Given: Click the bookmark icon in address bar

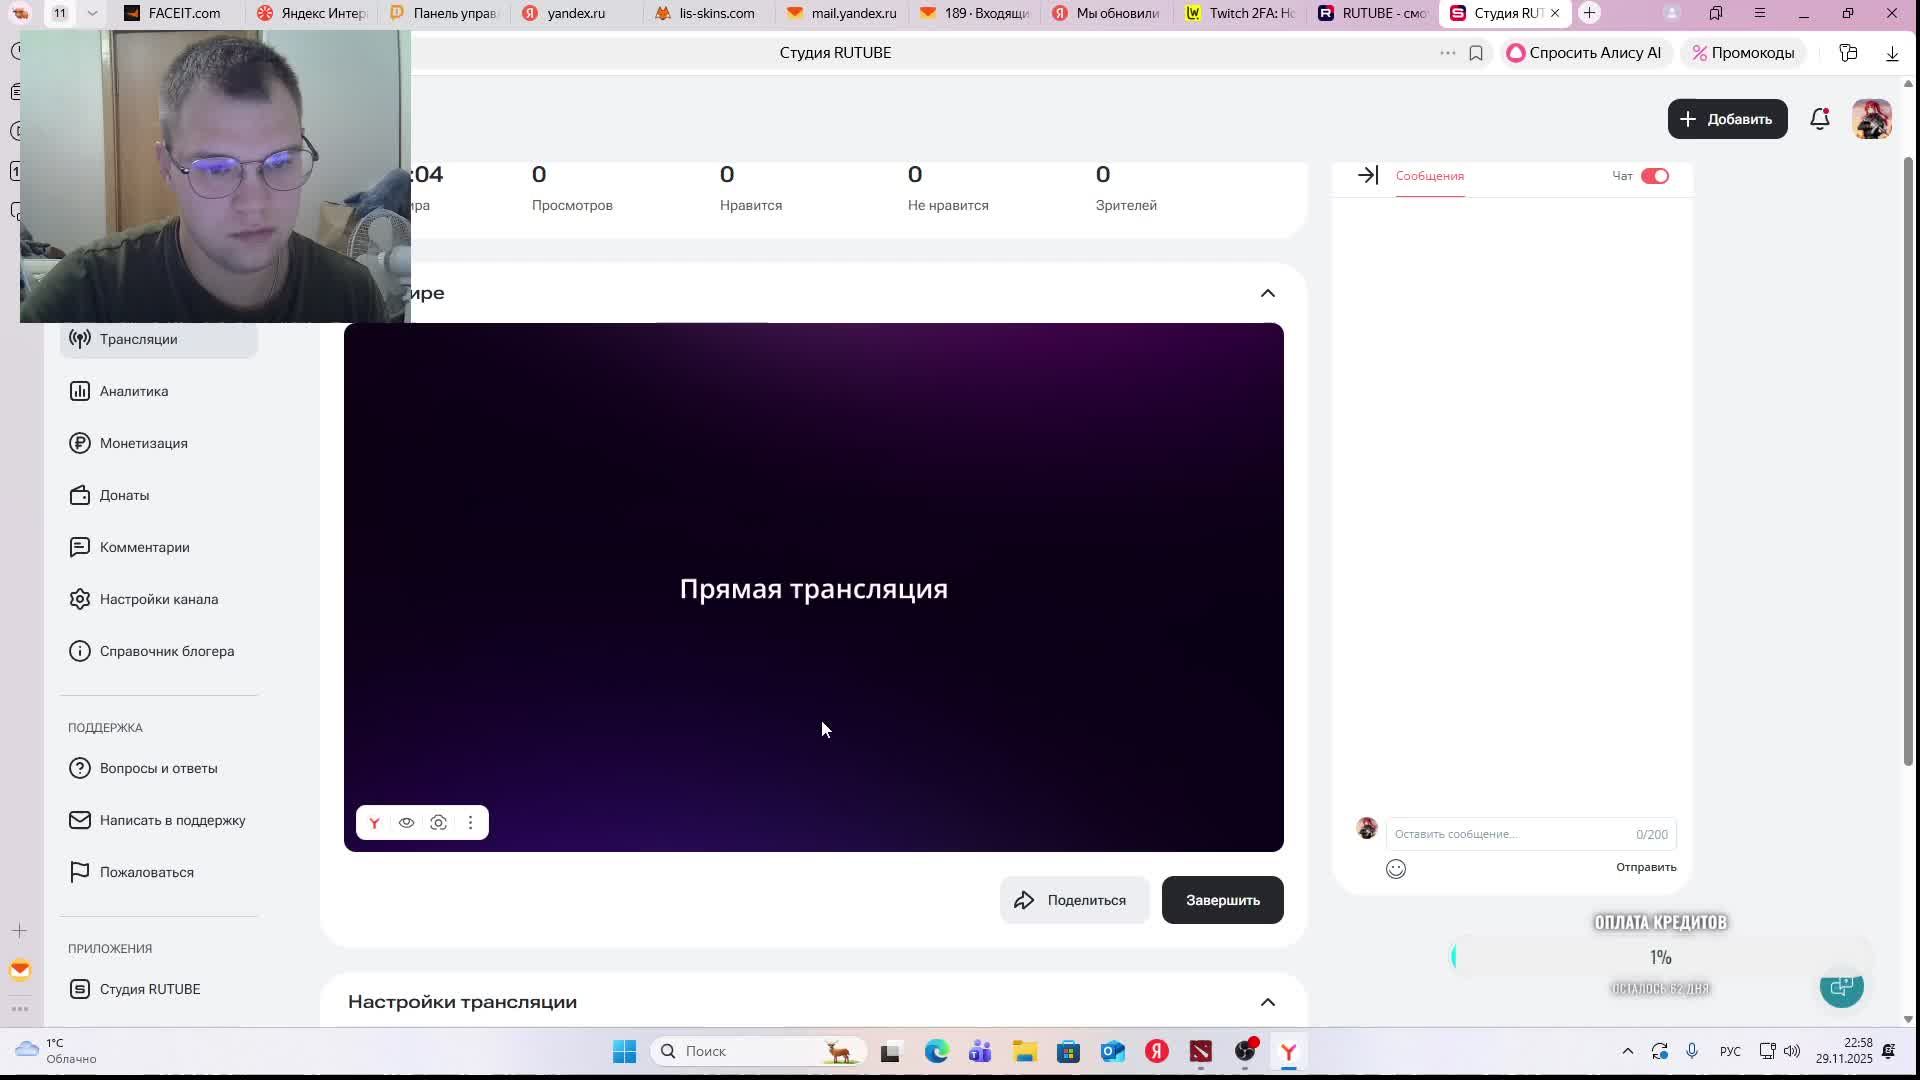Looking at the screenshot, I should [x=1476, y=53].
